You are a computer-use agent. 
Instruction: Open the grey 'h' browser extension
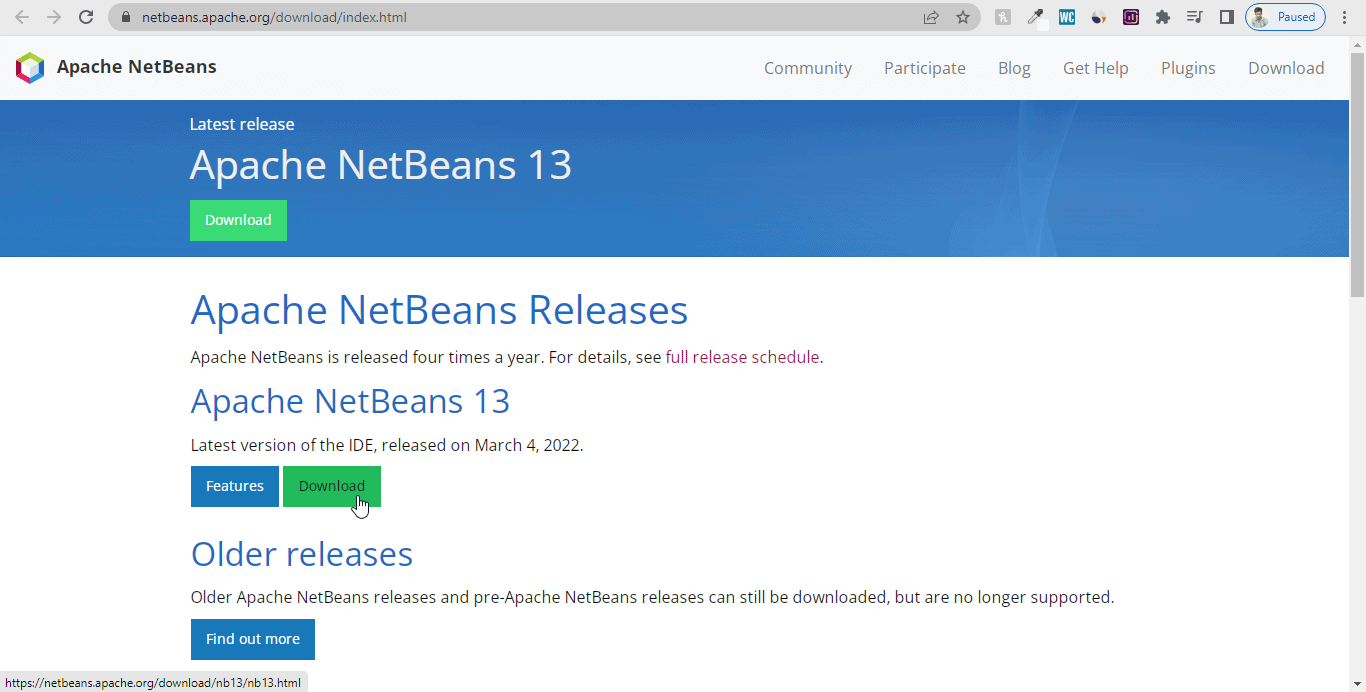tap(1003, 17)
